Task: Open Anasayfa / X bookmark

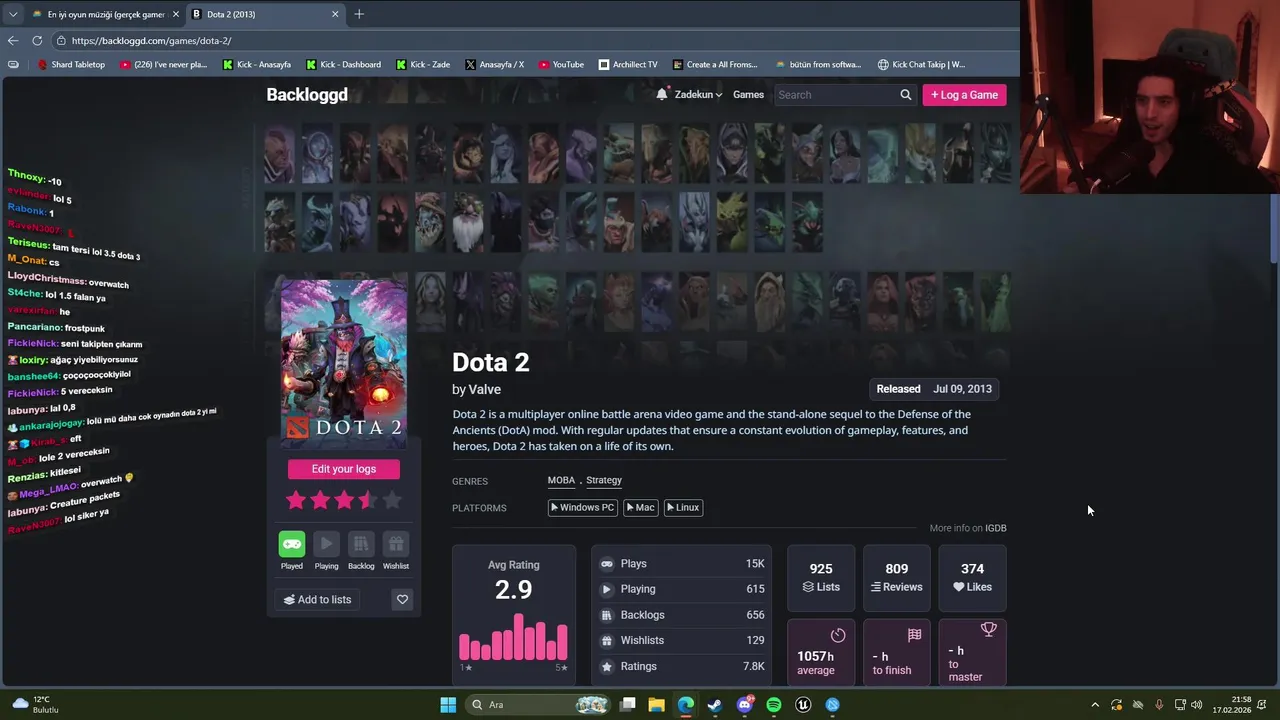Action: click(x=494, y=64)
